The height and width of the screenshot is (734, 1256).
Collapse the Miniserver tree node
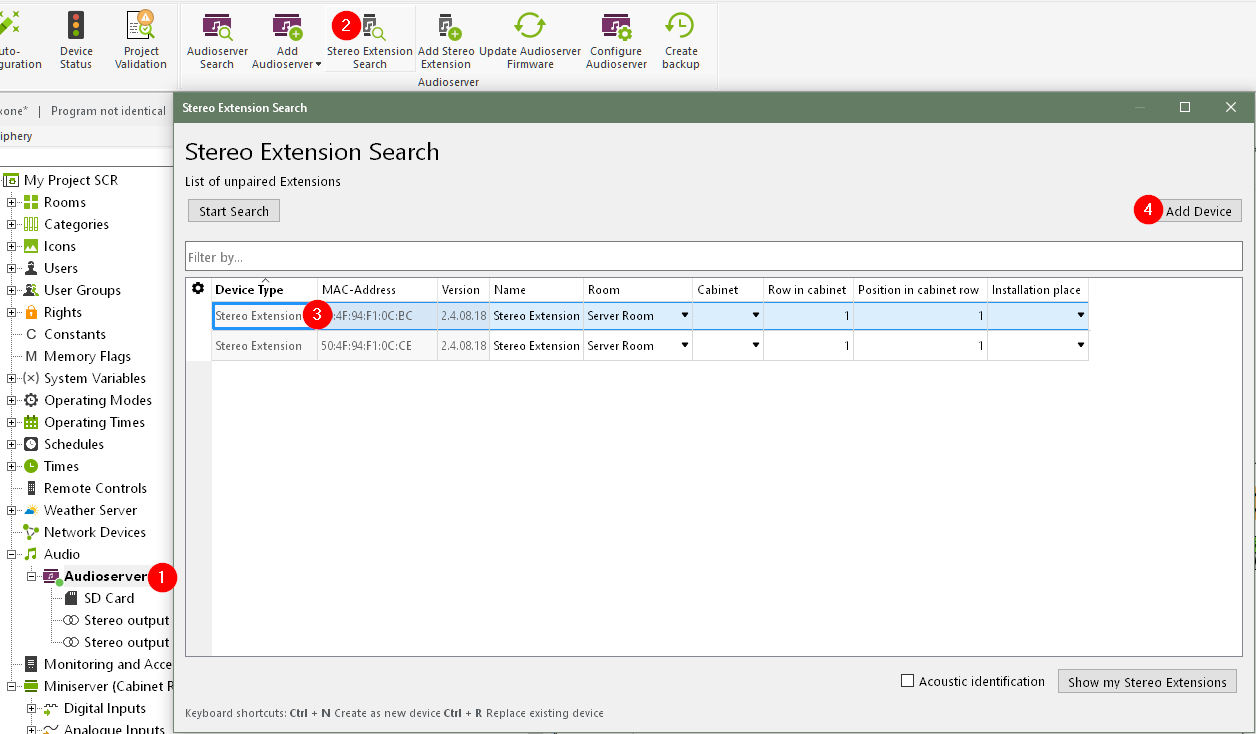click(12, 686)
